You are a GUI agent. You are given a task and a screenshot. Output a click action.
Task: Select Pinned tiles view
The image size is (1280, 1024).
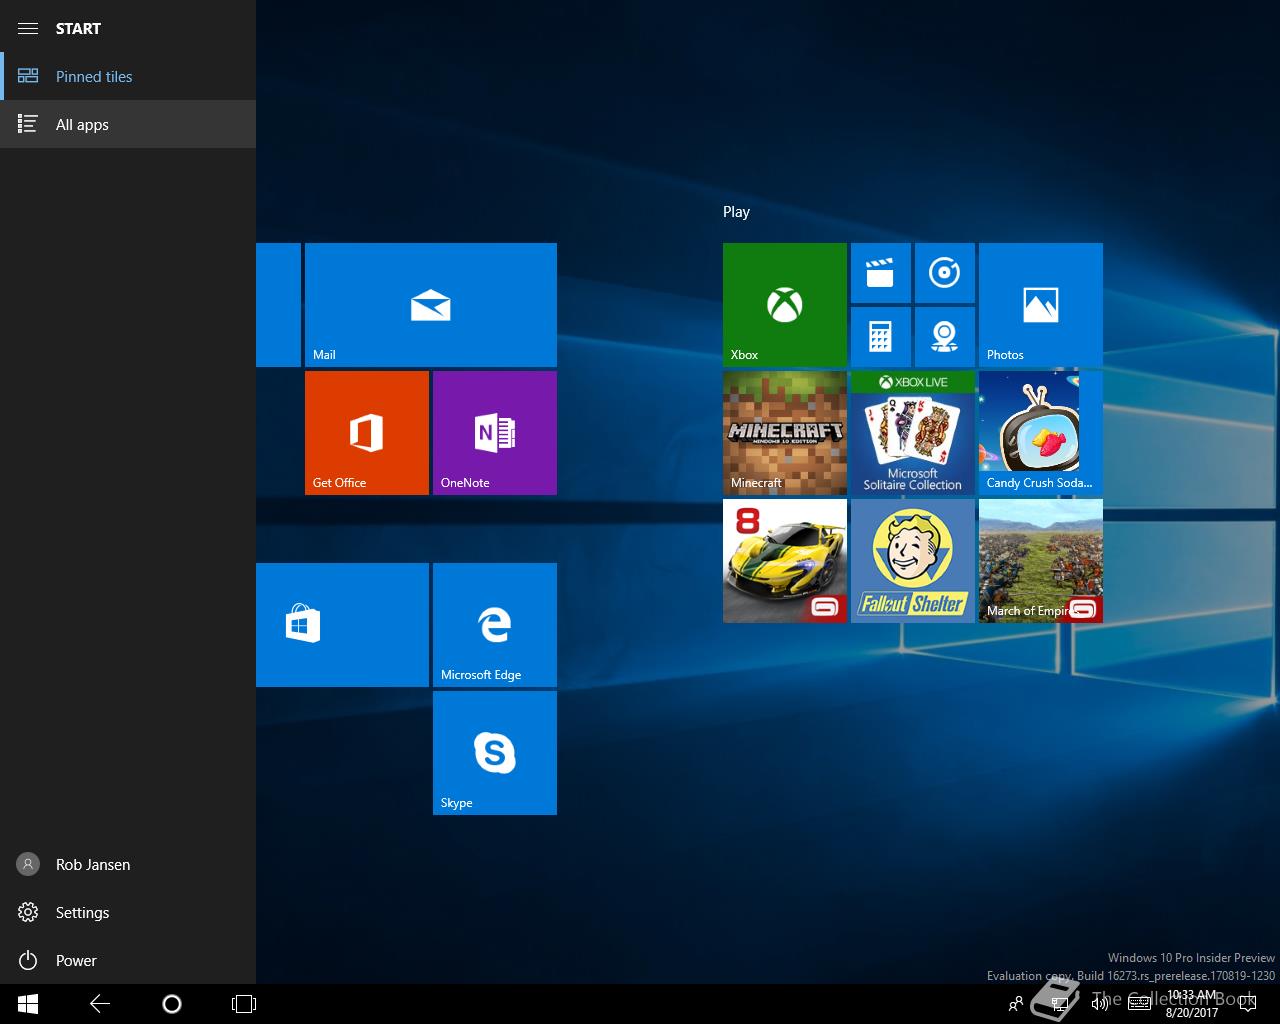tap(128, 76)
